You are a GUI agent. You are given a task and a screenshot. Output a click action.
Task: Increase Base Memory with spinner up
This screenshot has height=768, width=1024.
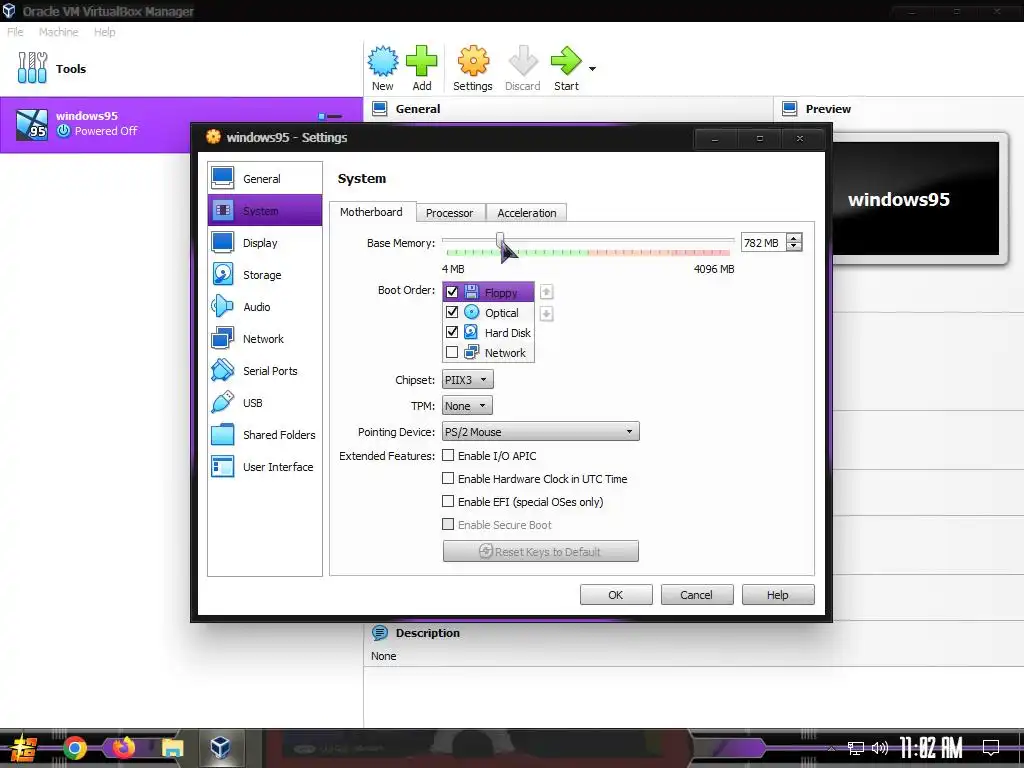tap(794, 238)
